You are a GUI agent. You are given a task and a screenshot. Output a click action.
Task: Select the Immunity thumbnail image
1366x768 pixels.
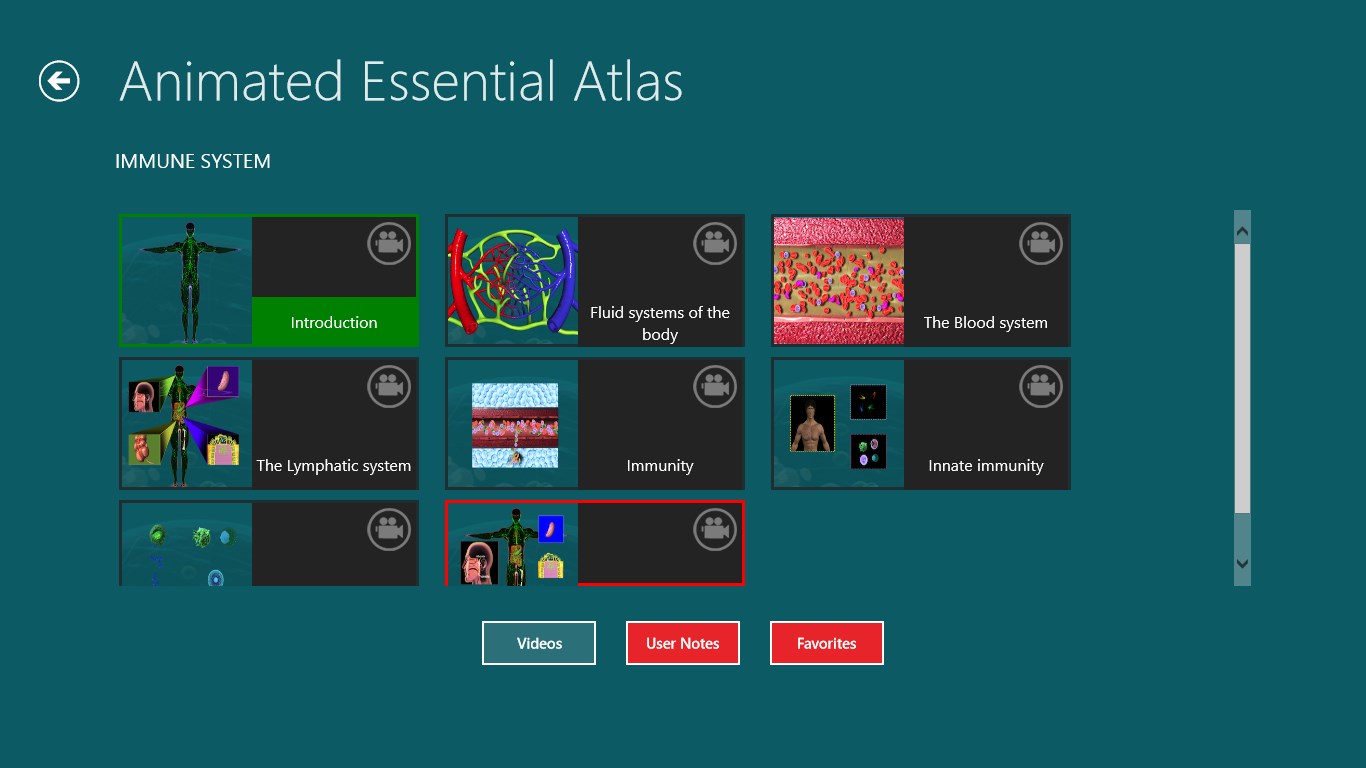[x=513, y=424]
